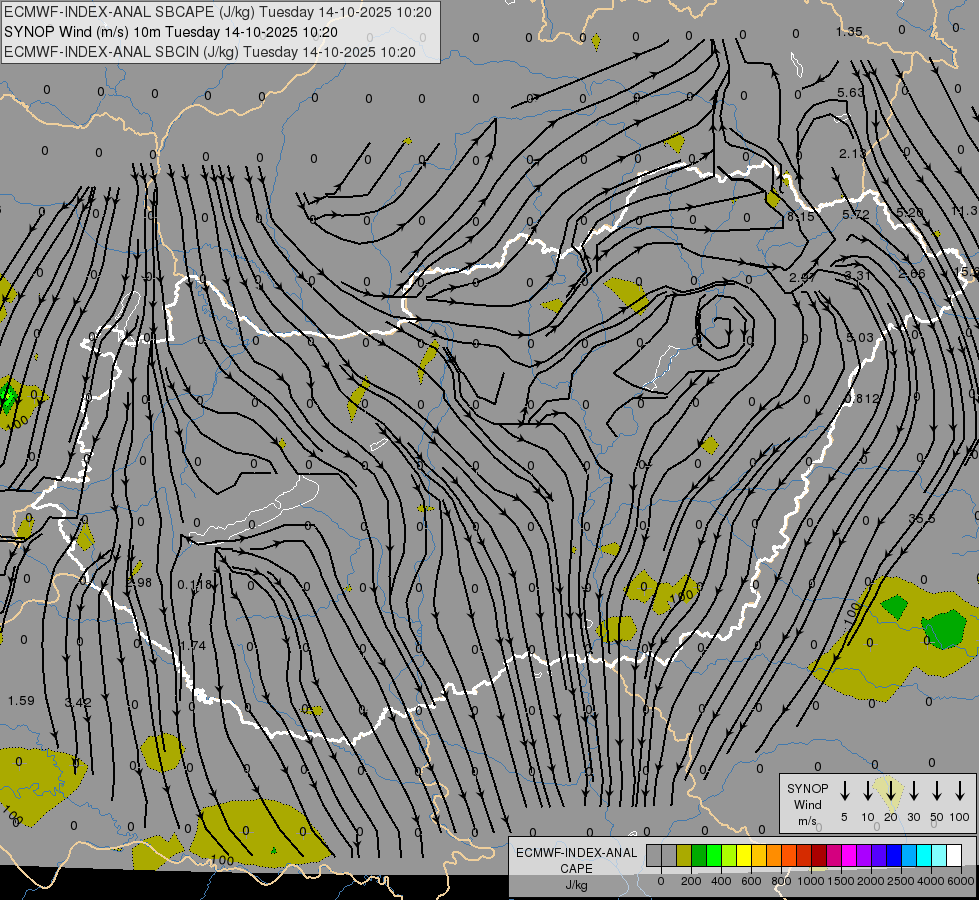Click the blue 2500 J/kg CAPE swatch
979x900 pixels.
(x=894, y=855)
